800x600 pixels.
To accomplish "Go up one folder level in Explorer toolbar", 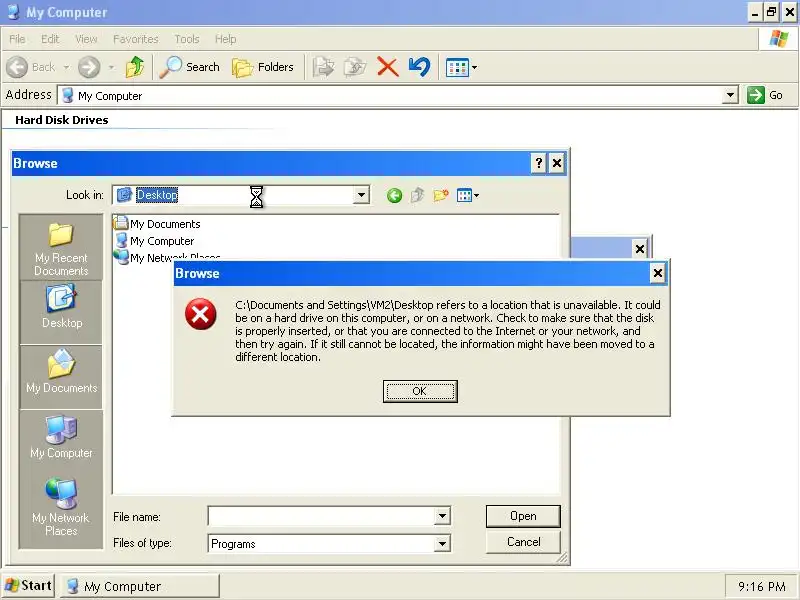I will 135,67.
